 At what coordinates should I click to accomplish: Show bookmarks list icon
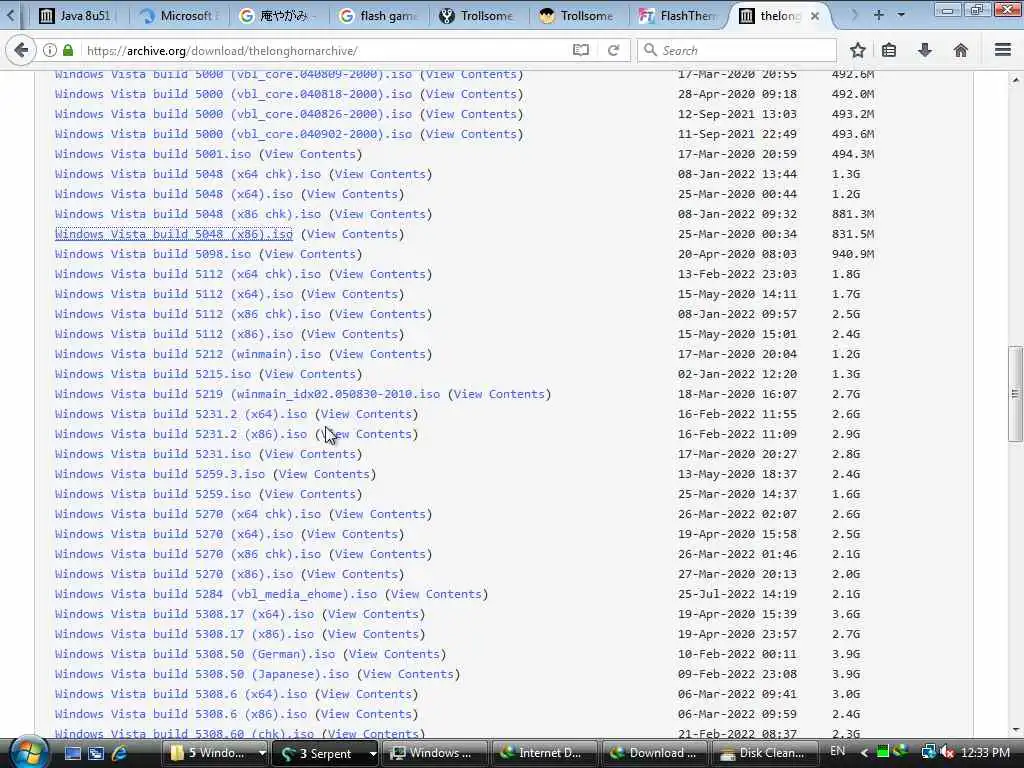click(x=889, y=50)
